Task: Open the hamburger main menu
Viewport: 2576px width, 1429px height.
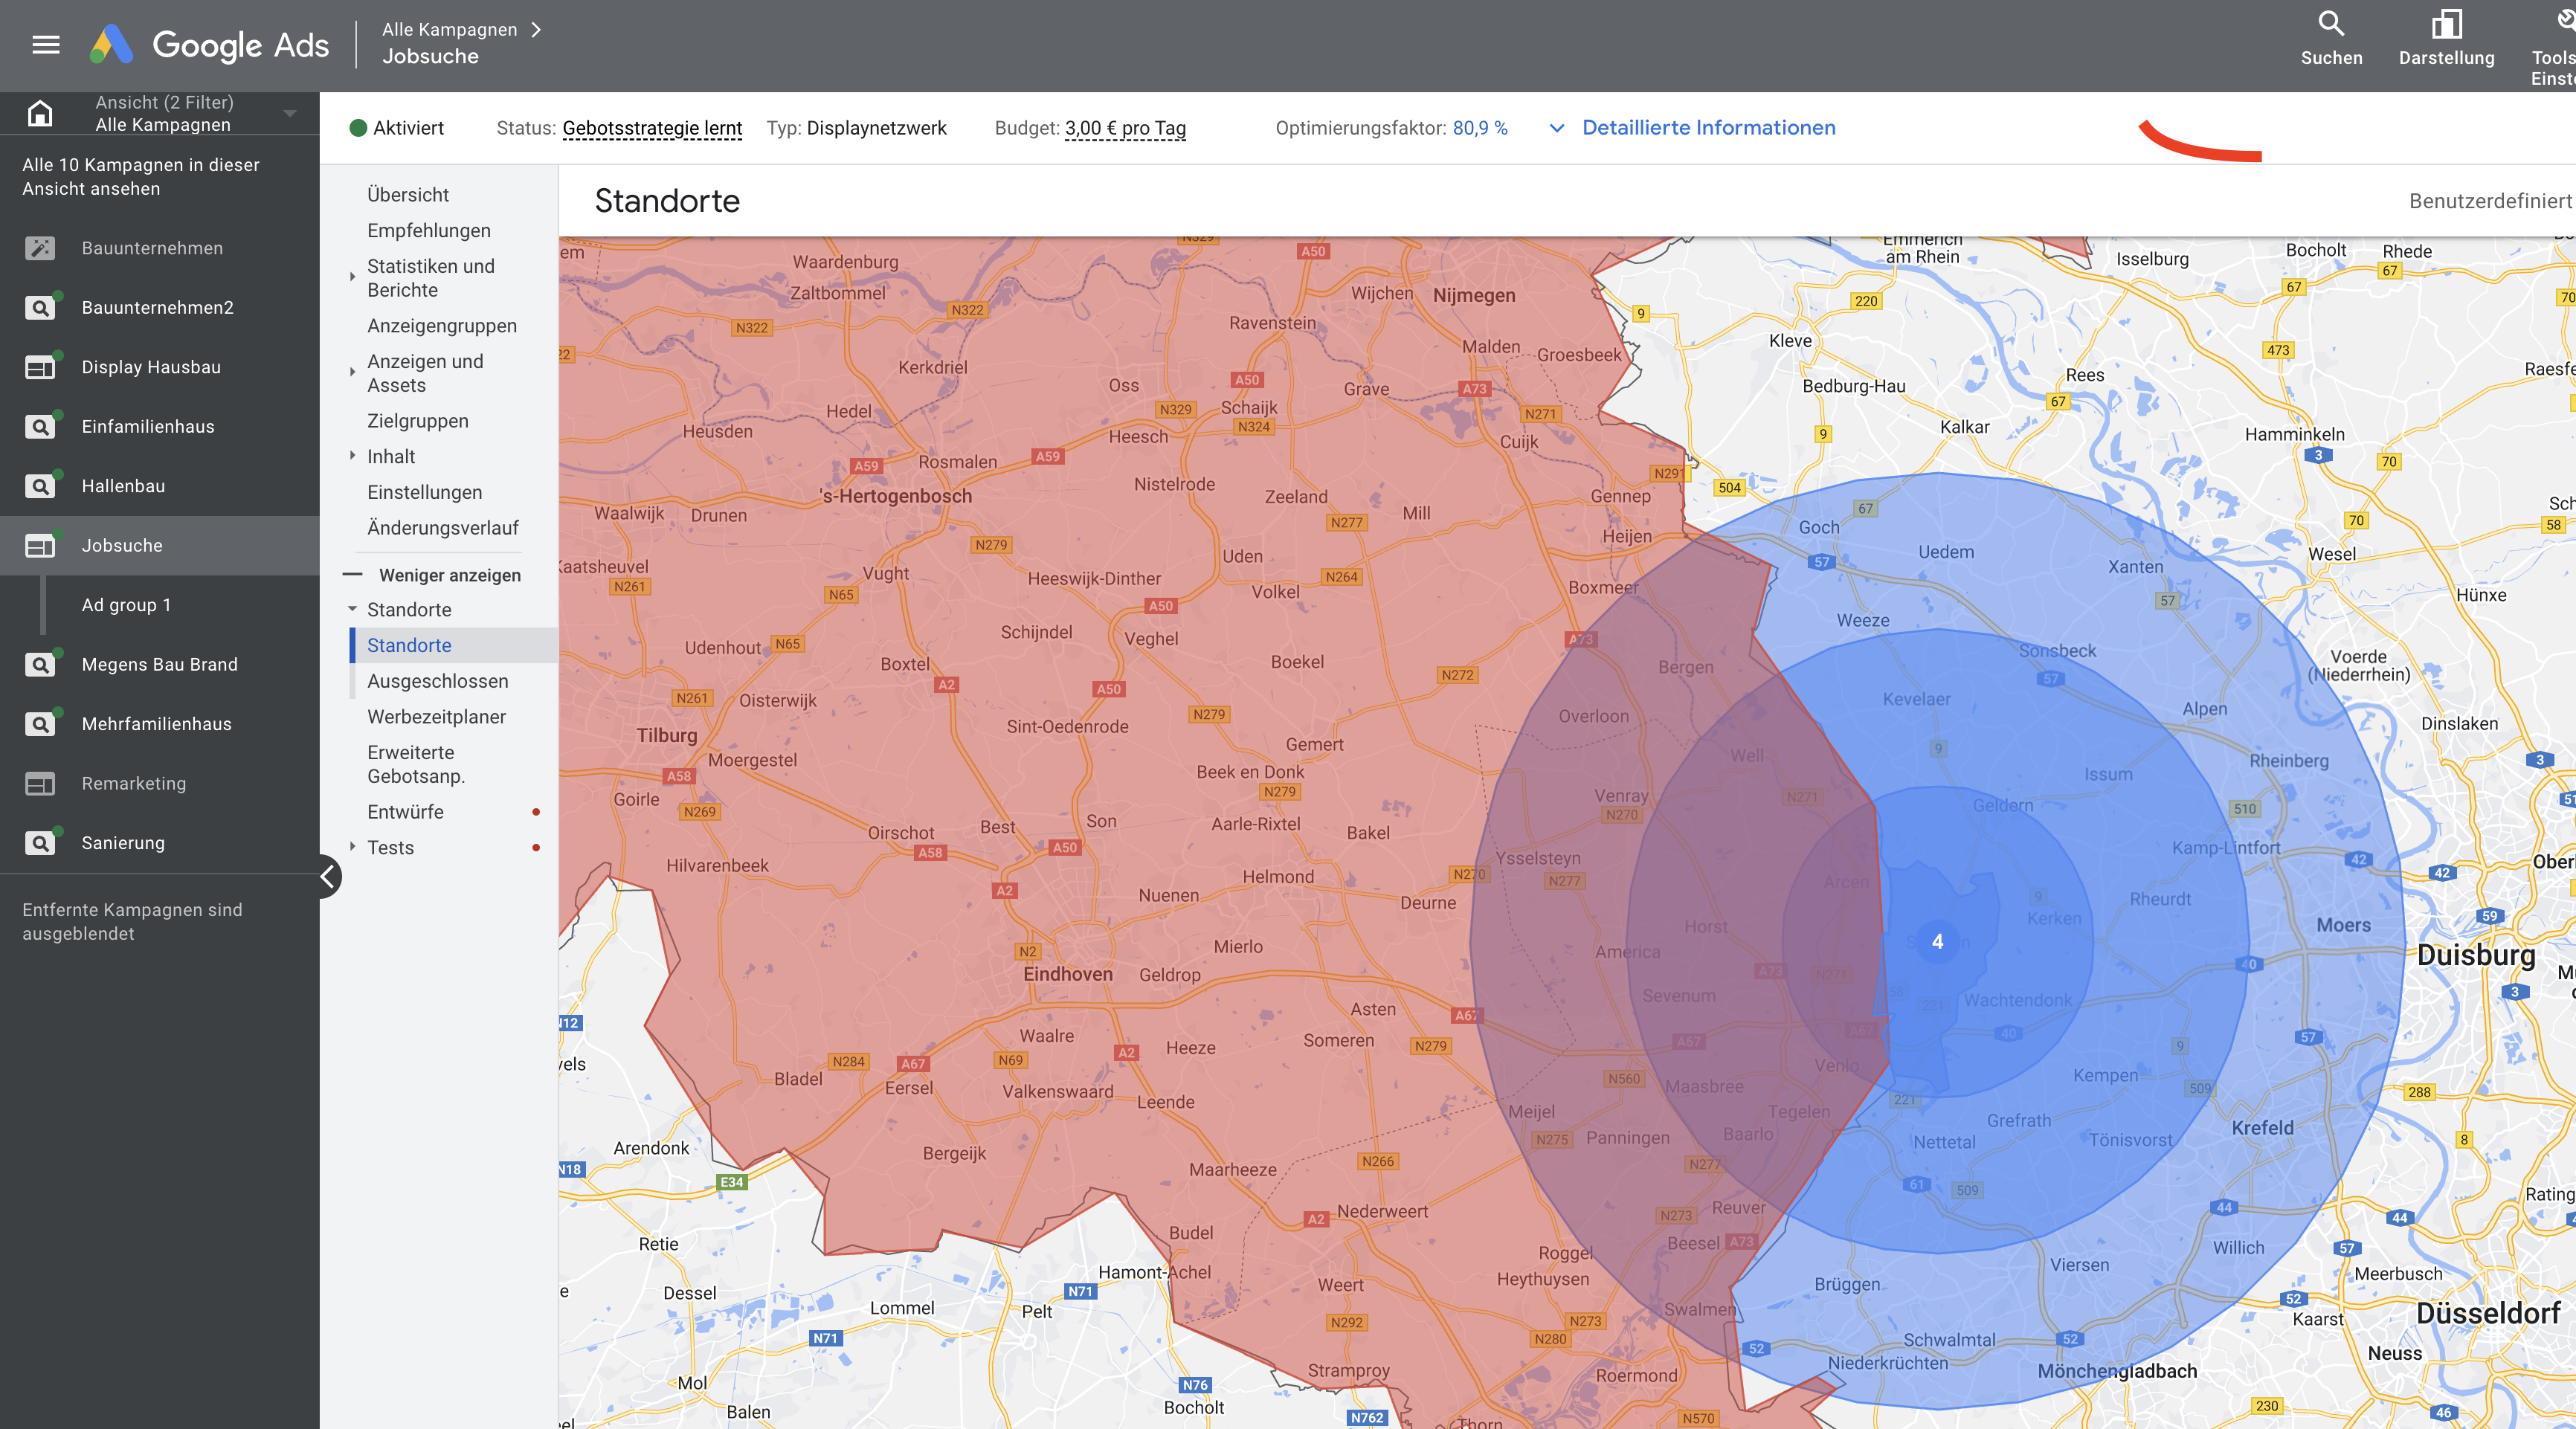Action: pyautogui.click(x=46, y=45)
